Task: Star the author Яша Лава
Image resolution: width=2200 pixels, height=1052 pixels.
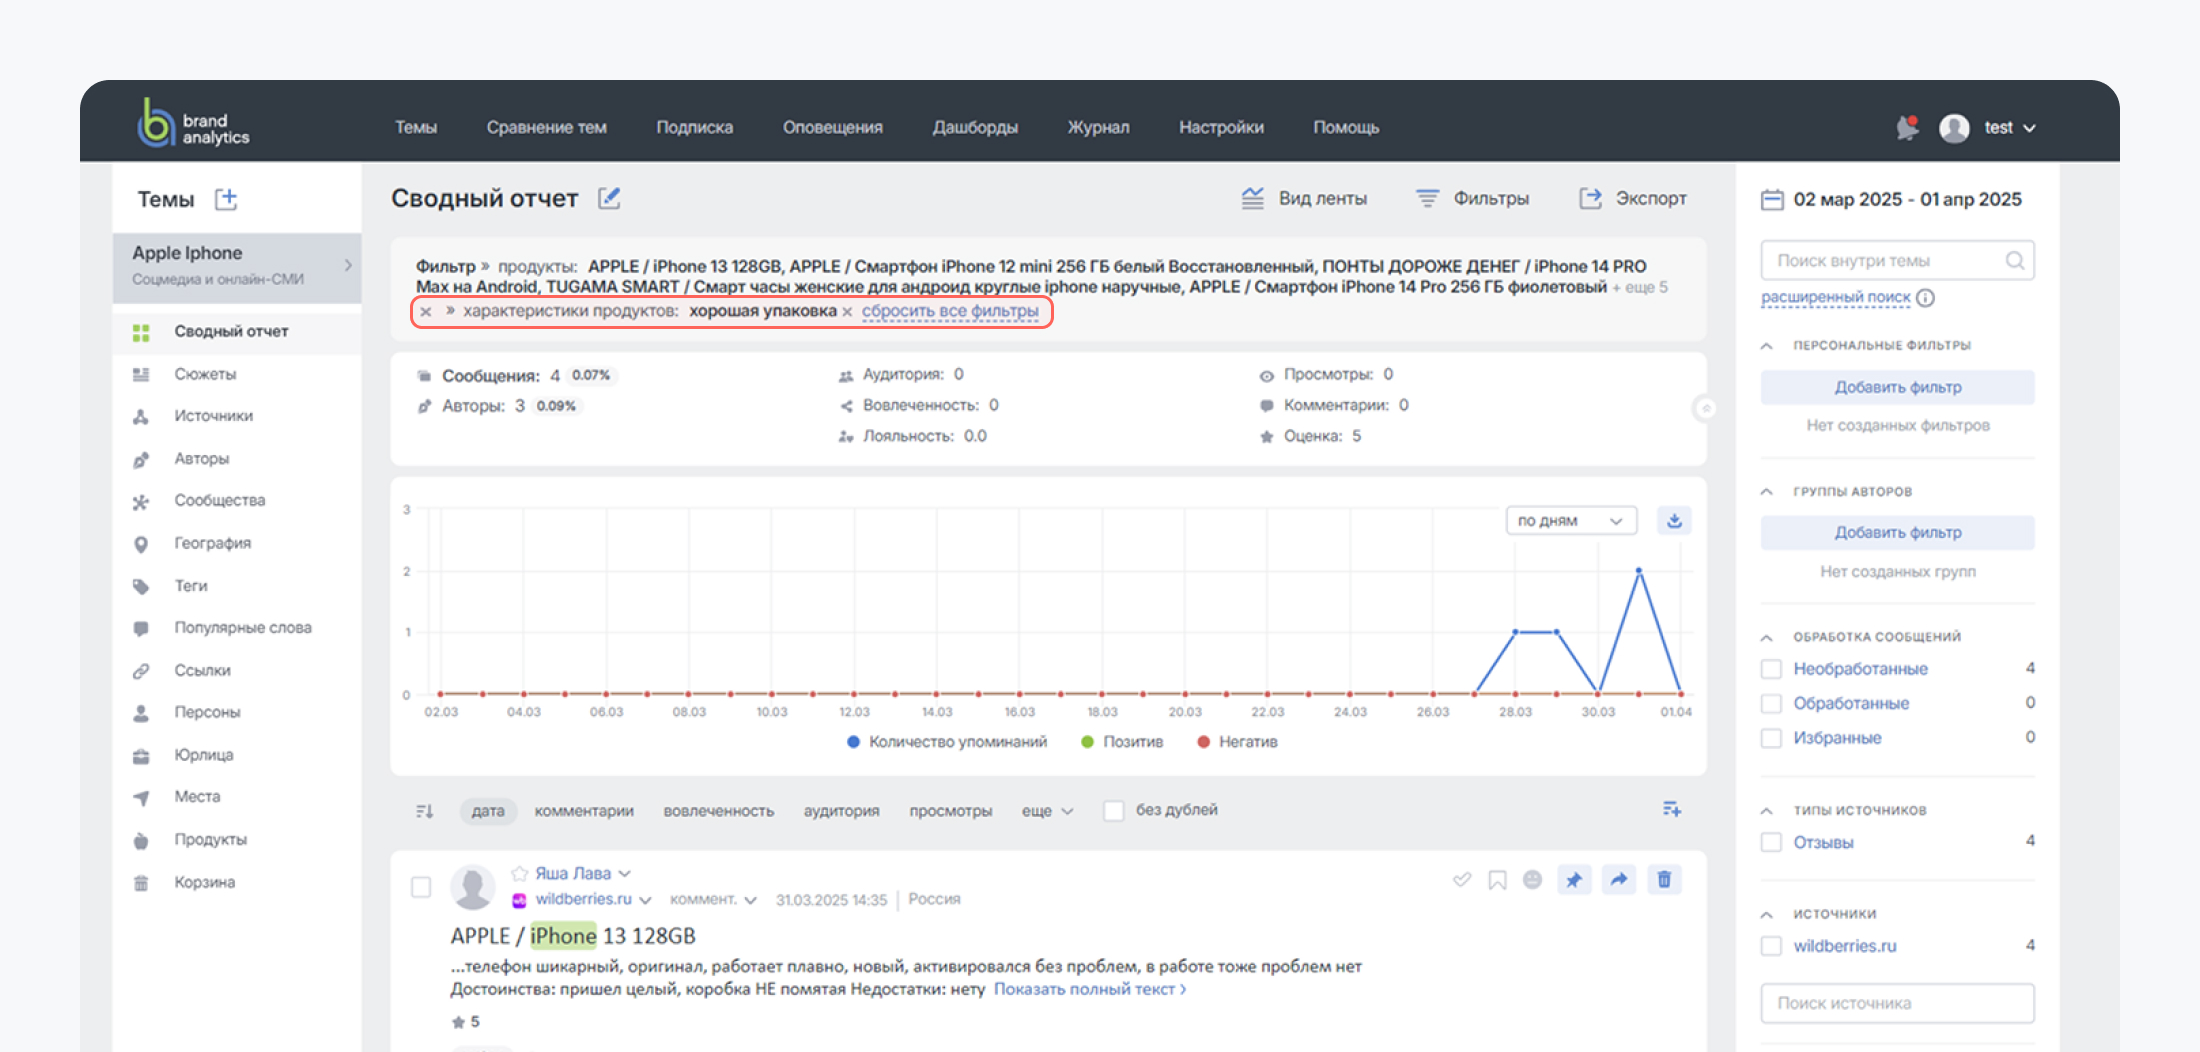Action: pyautogui.click(x=519, y=874)
